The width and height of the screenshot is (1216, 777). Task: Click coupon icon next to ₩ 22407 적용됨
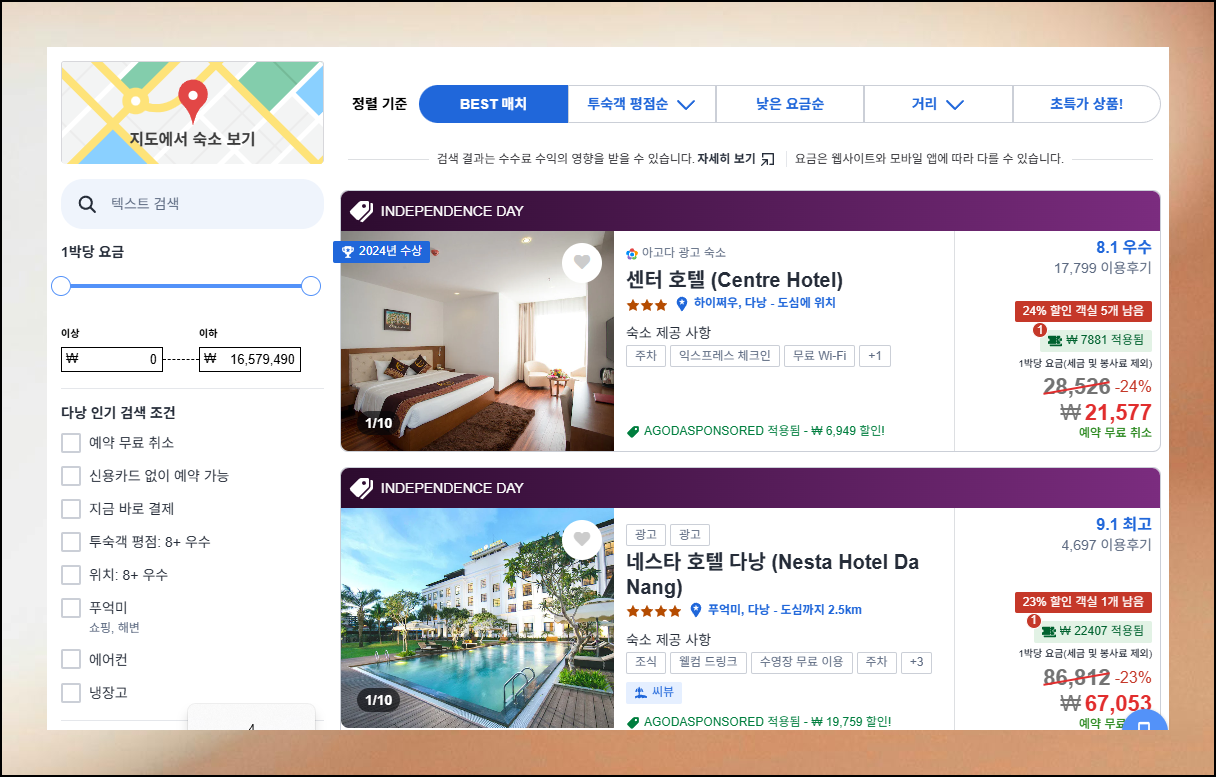[1048, 631]
